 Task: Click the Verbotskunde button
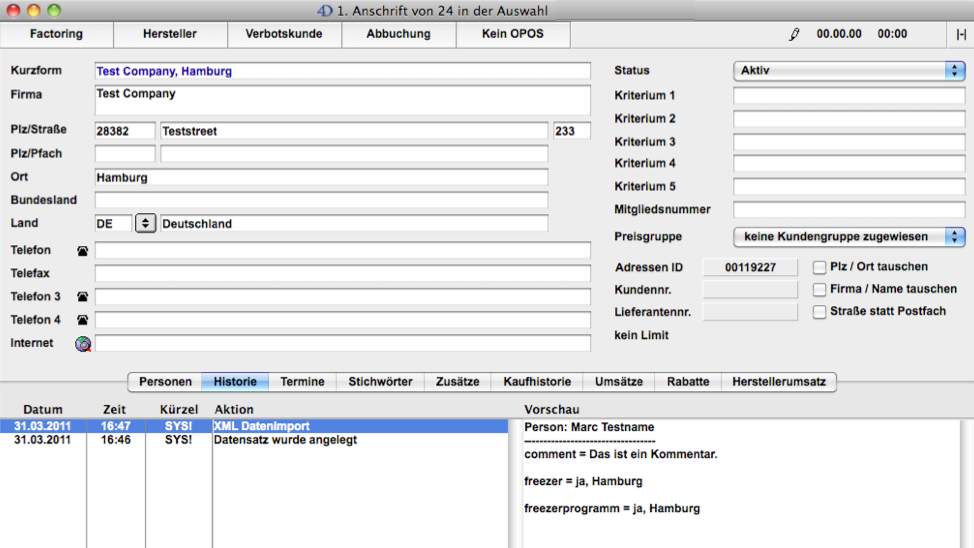(x=284, y=34)
